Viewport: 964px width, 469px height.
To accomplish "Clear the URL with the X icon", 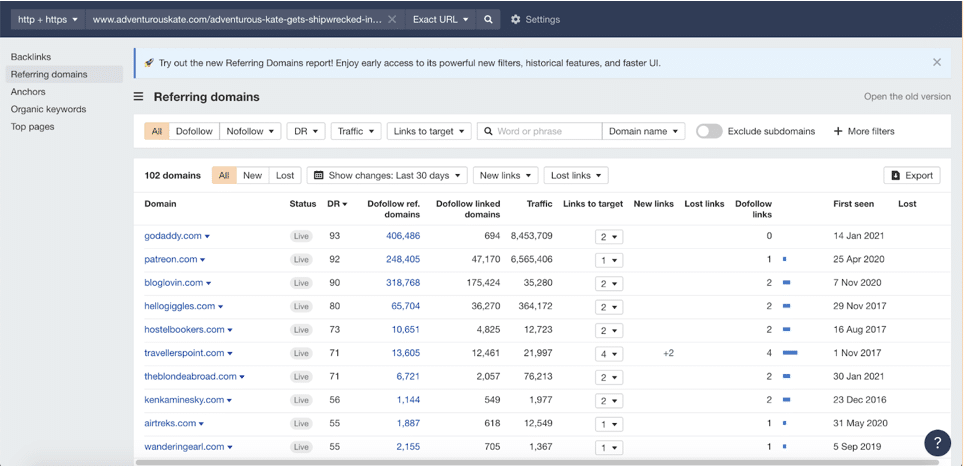I will pos(392,19).
